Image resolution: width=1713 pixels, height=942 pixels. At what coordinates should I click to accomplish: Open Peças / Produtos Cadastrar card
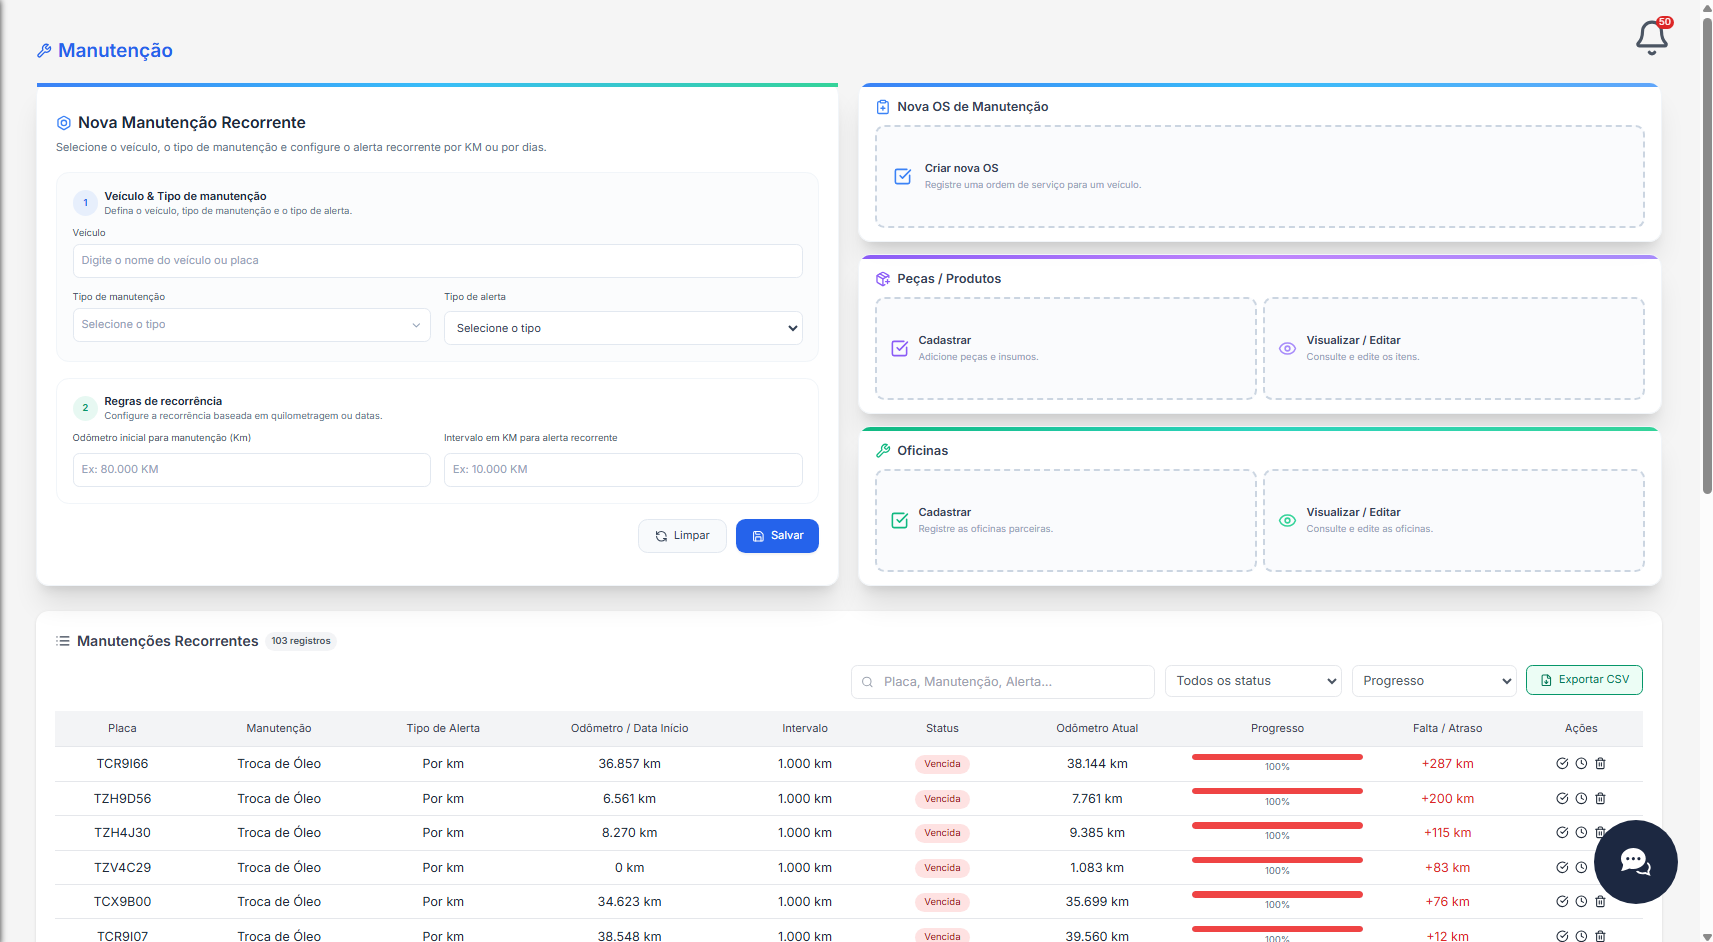(1066, 349)
